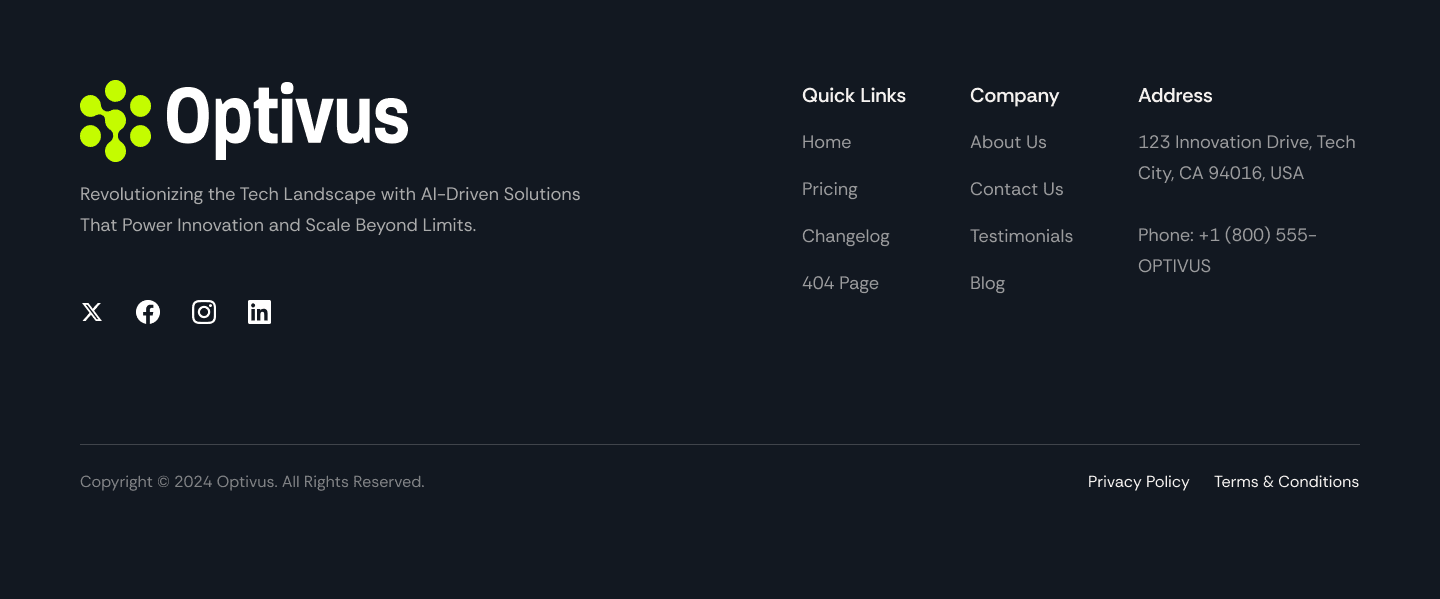Open the X (Twitter) social icon
The width and height of the screenshot is (1440, 599).
point(91,311)
